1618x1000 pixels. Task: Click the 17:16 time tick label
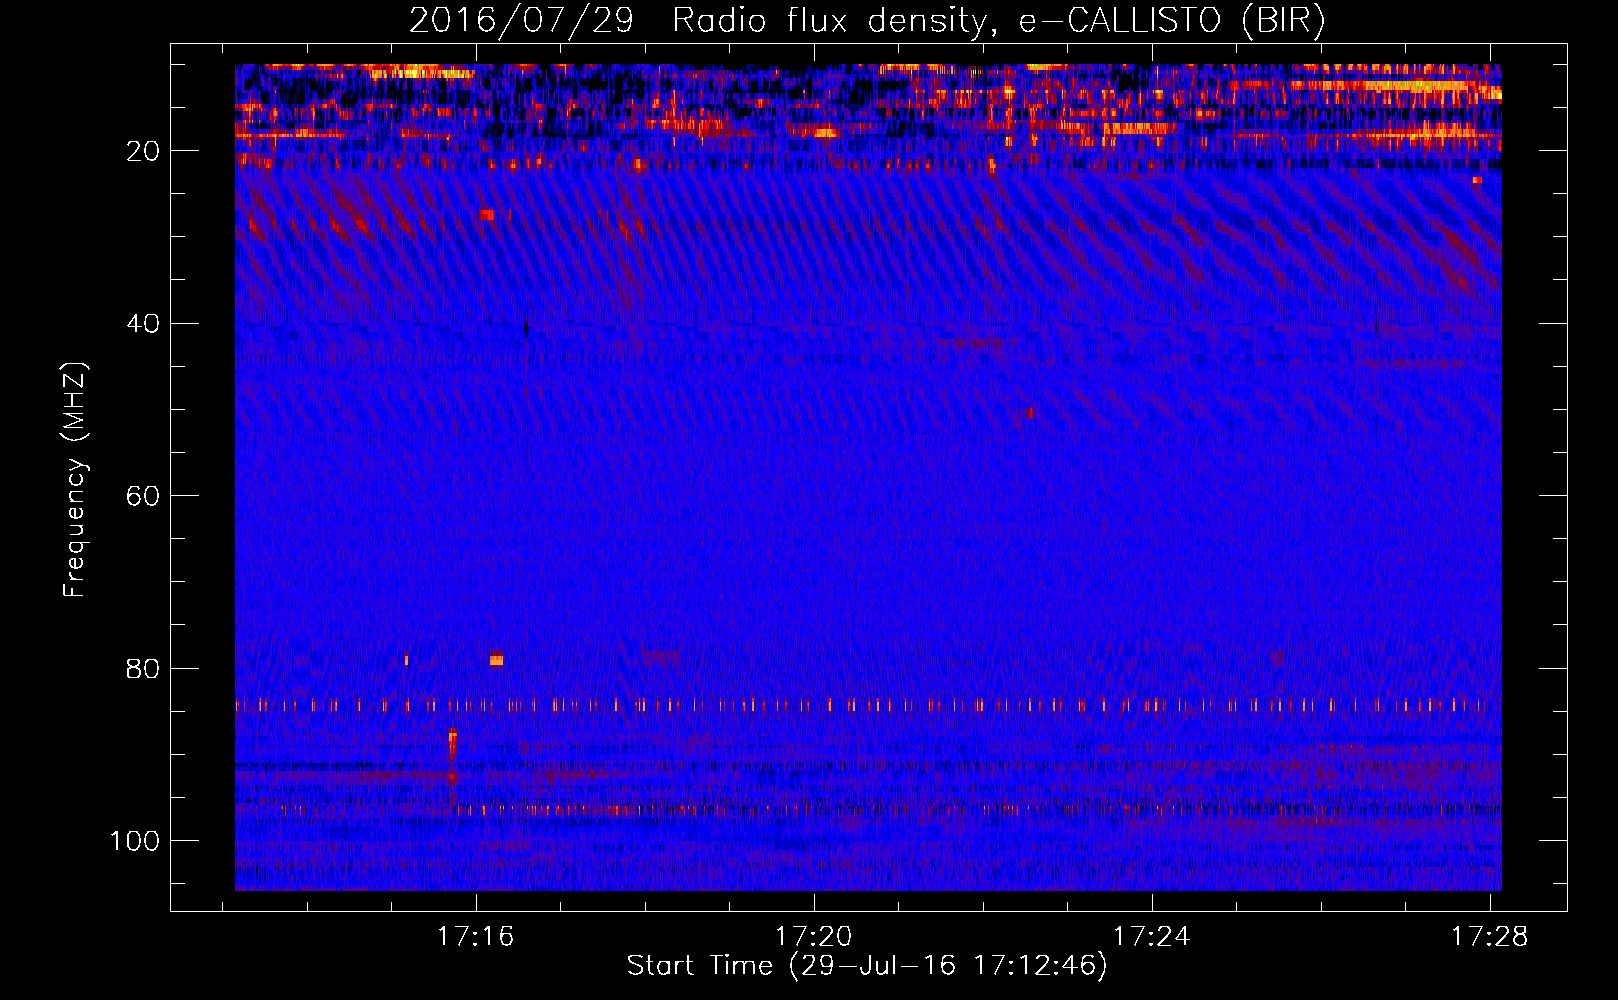pos(476,936)
